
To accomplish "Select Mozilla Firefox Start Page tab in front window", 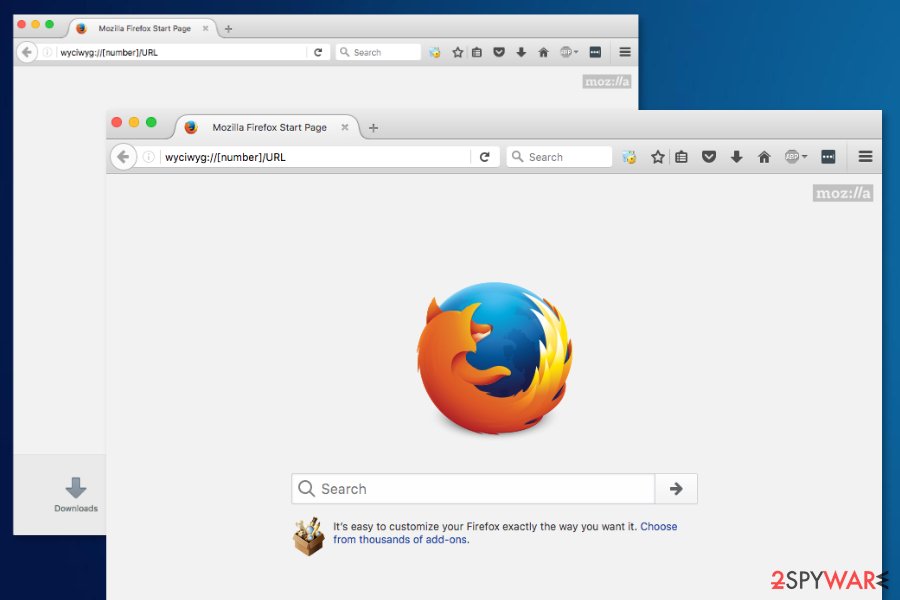I will 267,127.
